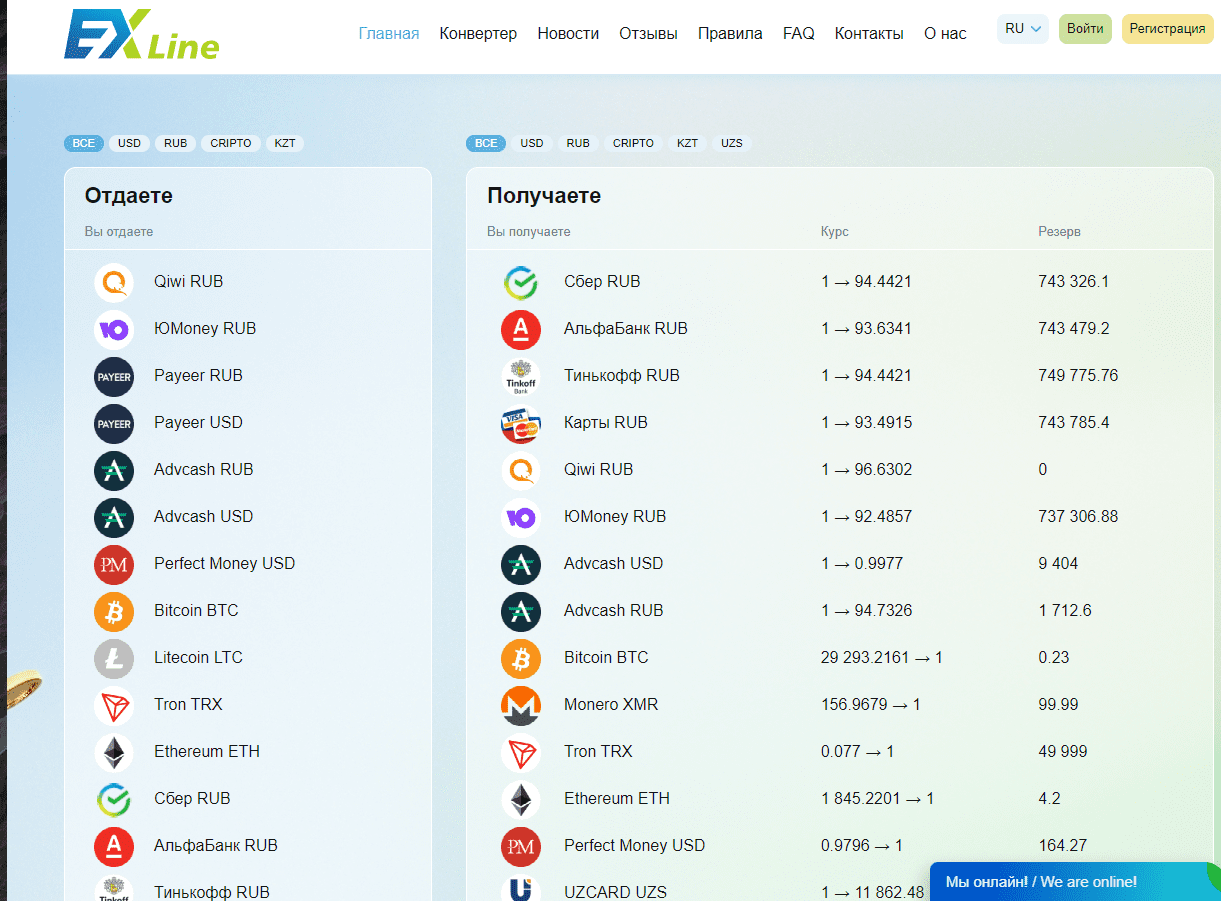Click the Perfect Money USD icon in Отдаете list

click(114, 564)
